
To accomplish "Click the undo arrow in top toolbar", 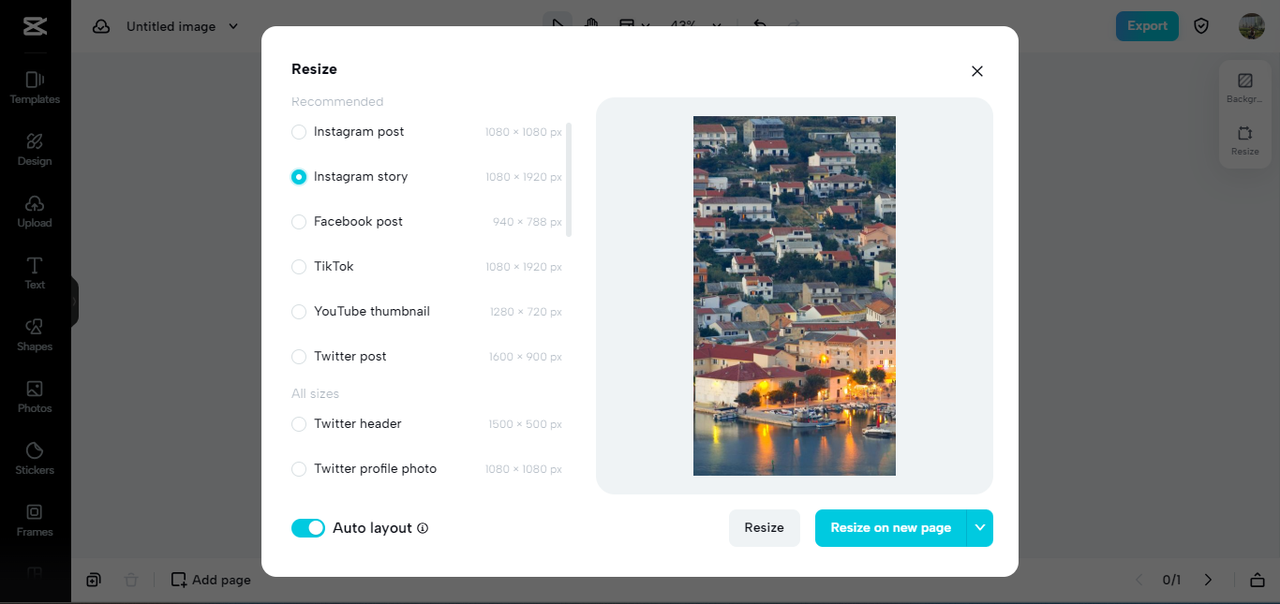I will 759,26.
